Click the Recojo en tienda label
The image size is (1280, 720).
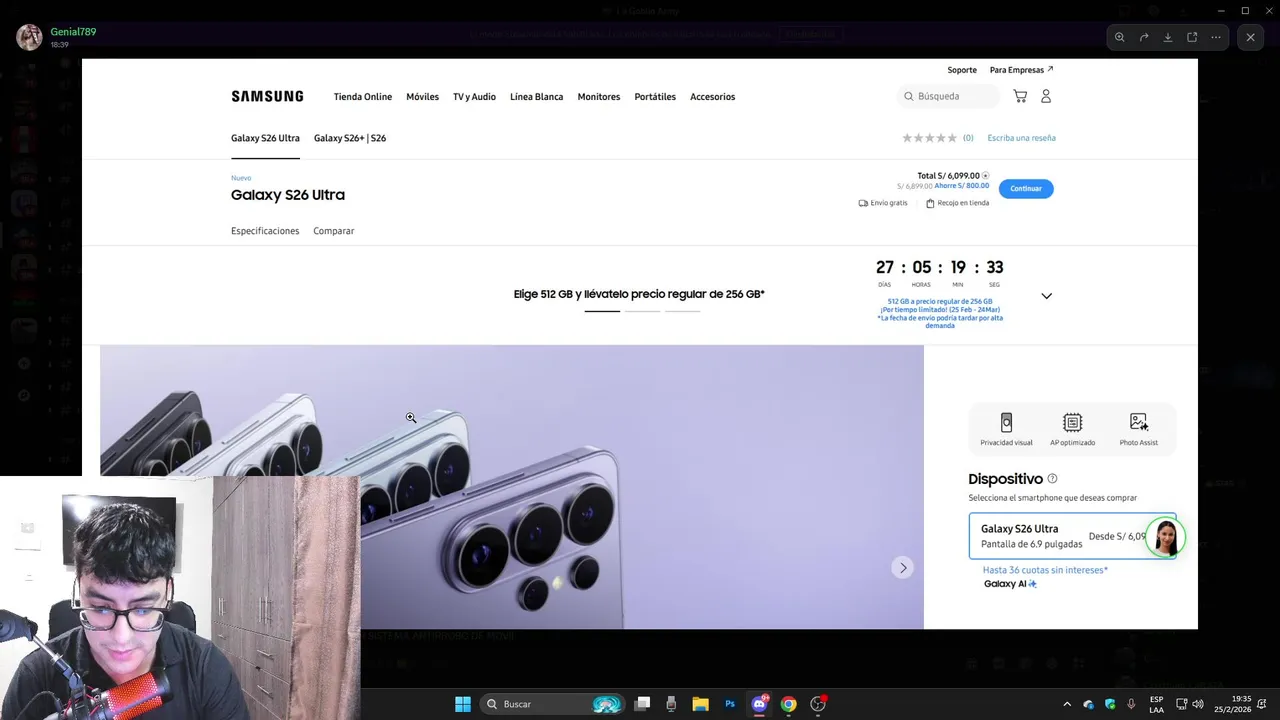[x=963, y=203]
